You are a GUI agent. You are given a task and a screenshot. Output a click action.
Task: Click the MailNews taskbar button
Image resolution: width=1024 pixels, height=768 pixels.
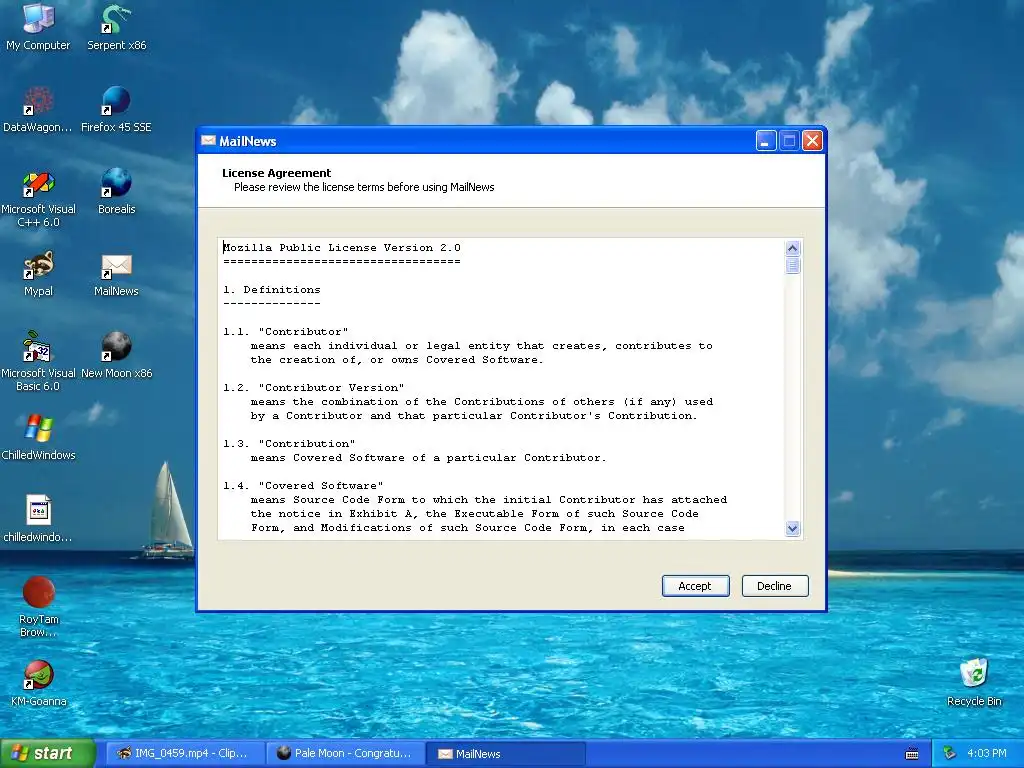tap(506, 754)
